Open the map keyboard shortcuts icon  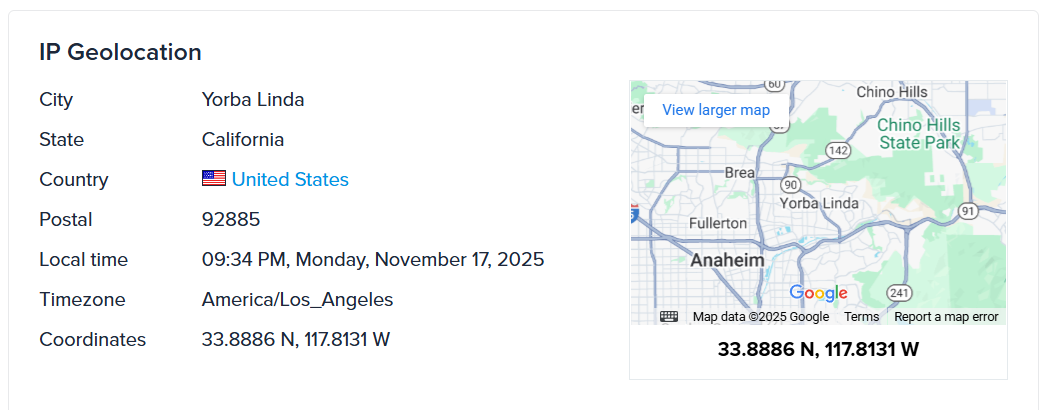(669, 317)
